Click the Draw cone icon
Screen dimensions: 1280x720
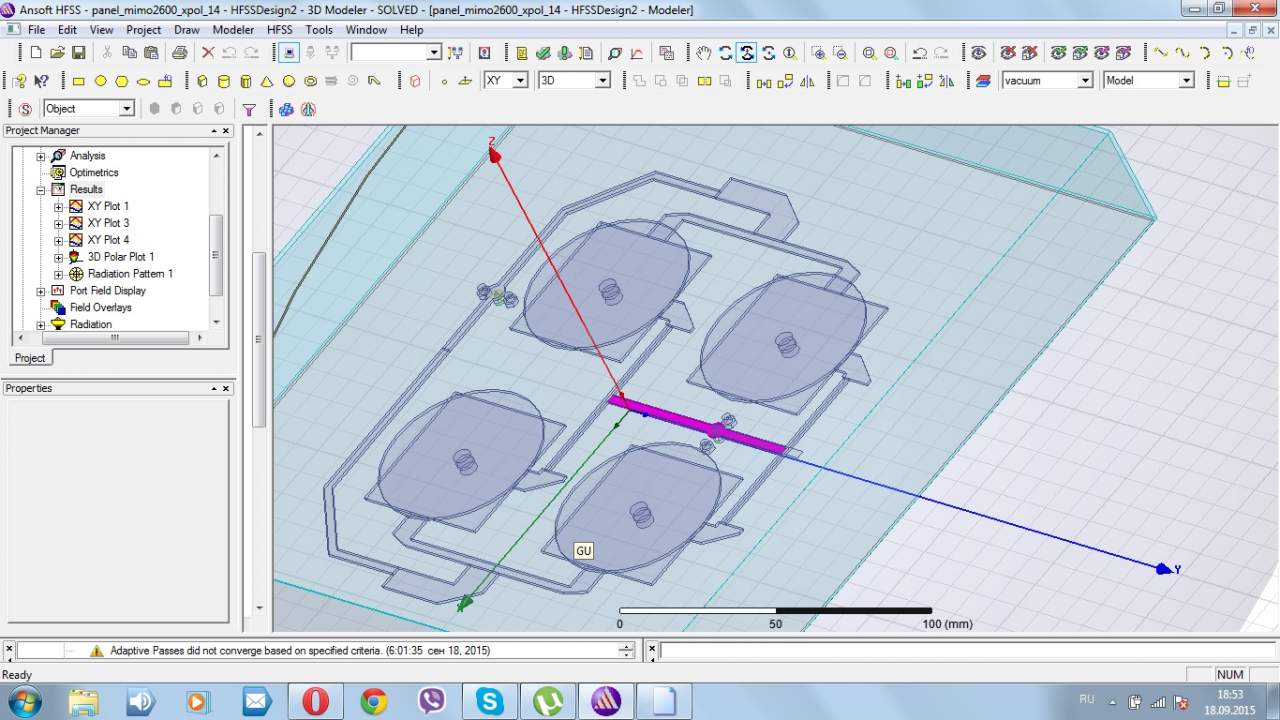267,81
